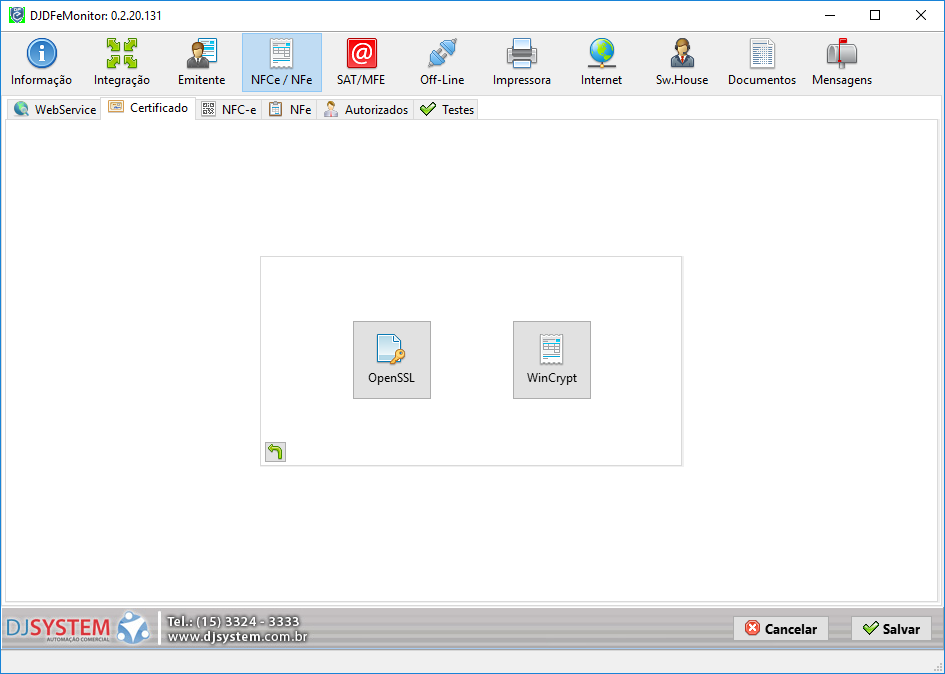Click the DJDFeMonitor title bar app icon
The width and height of the screenshot is (945, 674).
point(17,15)
